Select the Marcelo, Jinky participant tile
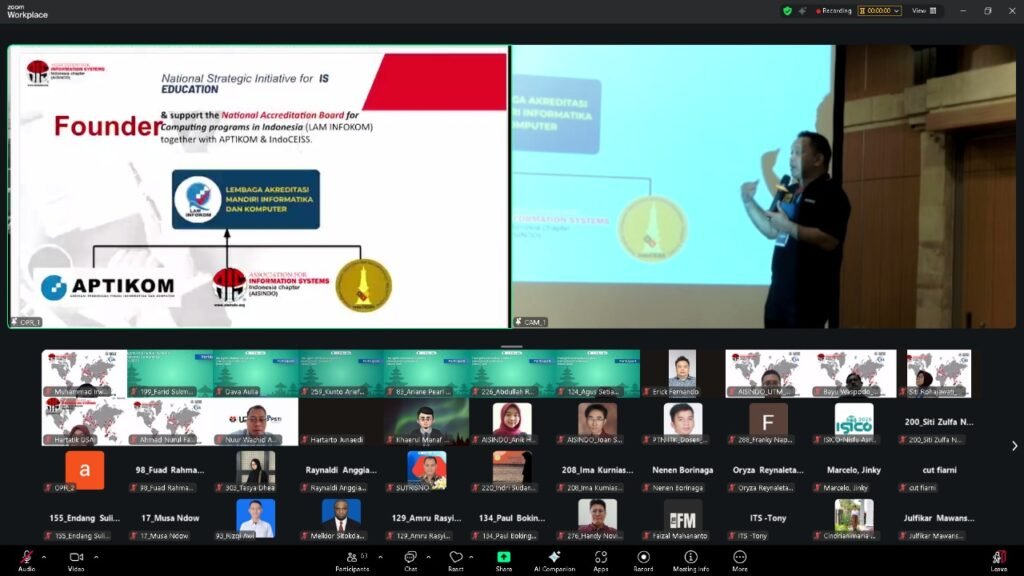The height and width of the screenshot is (576, 1024). coord(854,470)
